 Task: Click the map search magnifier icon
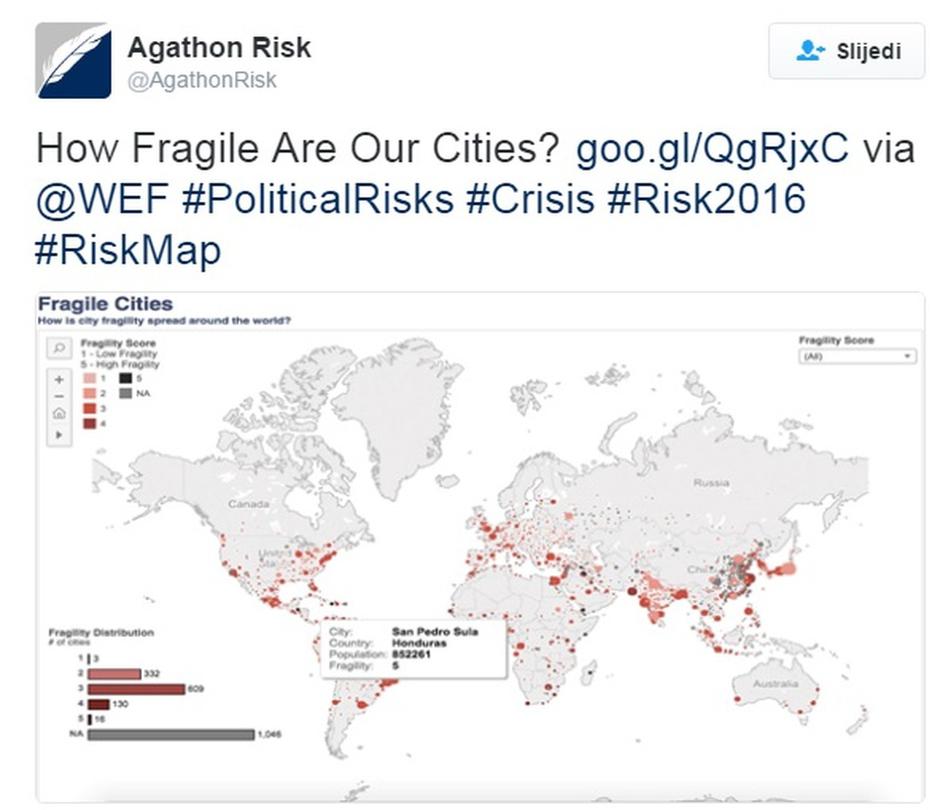(x=59, y=348)
